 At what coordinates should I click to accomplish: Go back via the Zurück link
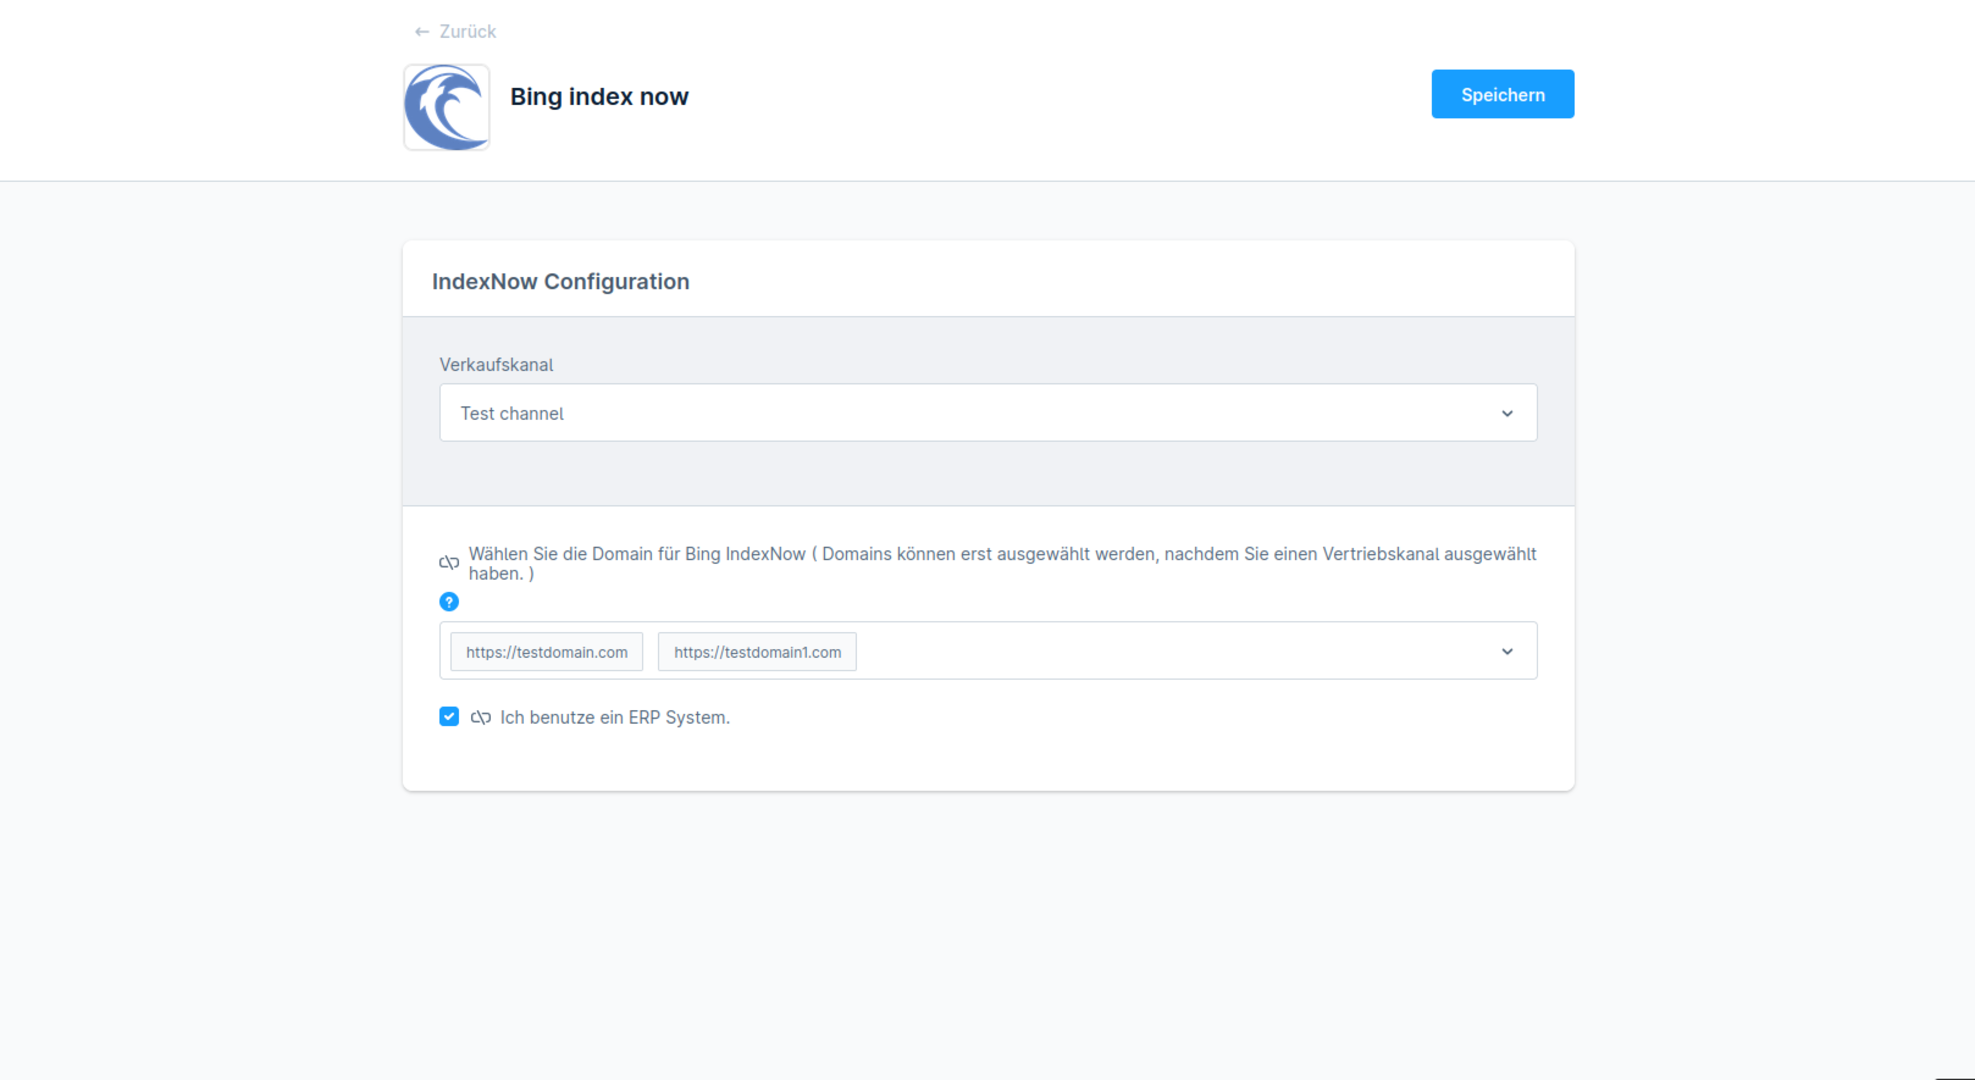coord(467,32)
